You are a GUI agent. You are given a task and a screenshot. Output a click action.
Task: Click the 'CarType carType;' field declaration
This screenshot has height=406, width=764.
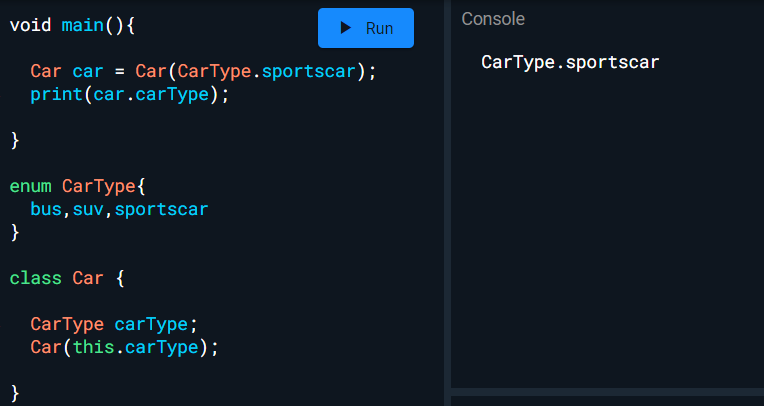pos(114,324)
